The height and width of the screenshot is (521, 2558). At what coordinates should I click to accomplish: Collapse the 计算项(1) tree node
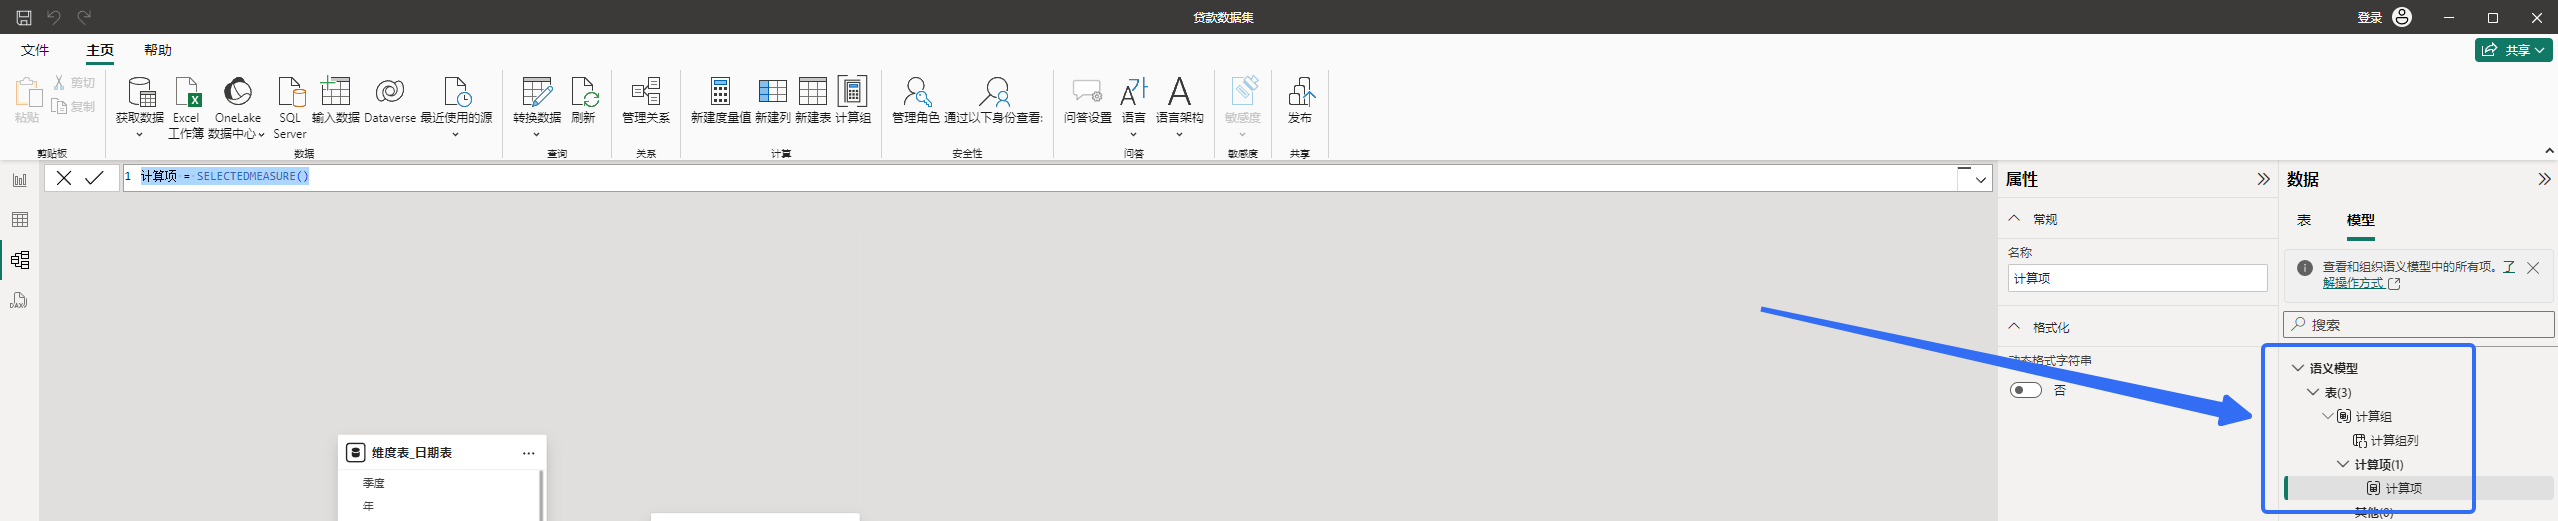point(2343,464)
